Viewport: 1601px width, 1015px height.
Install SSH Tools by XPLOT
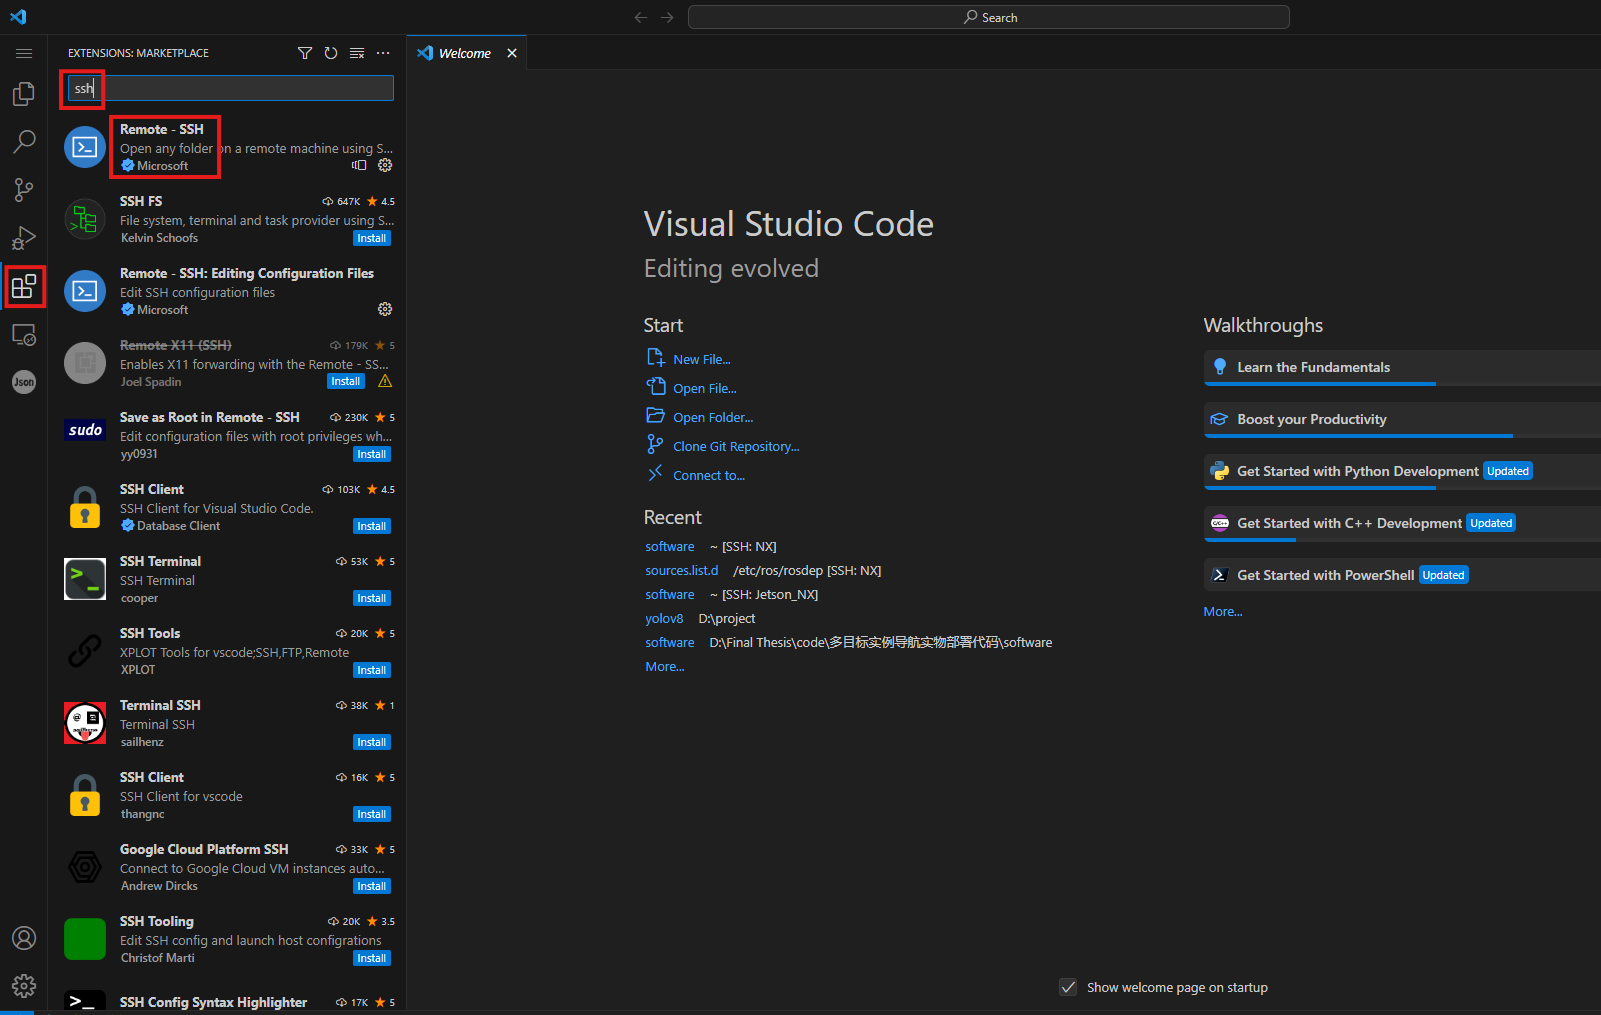(372, 670)
